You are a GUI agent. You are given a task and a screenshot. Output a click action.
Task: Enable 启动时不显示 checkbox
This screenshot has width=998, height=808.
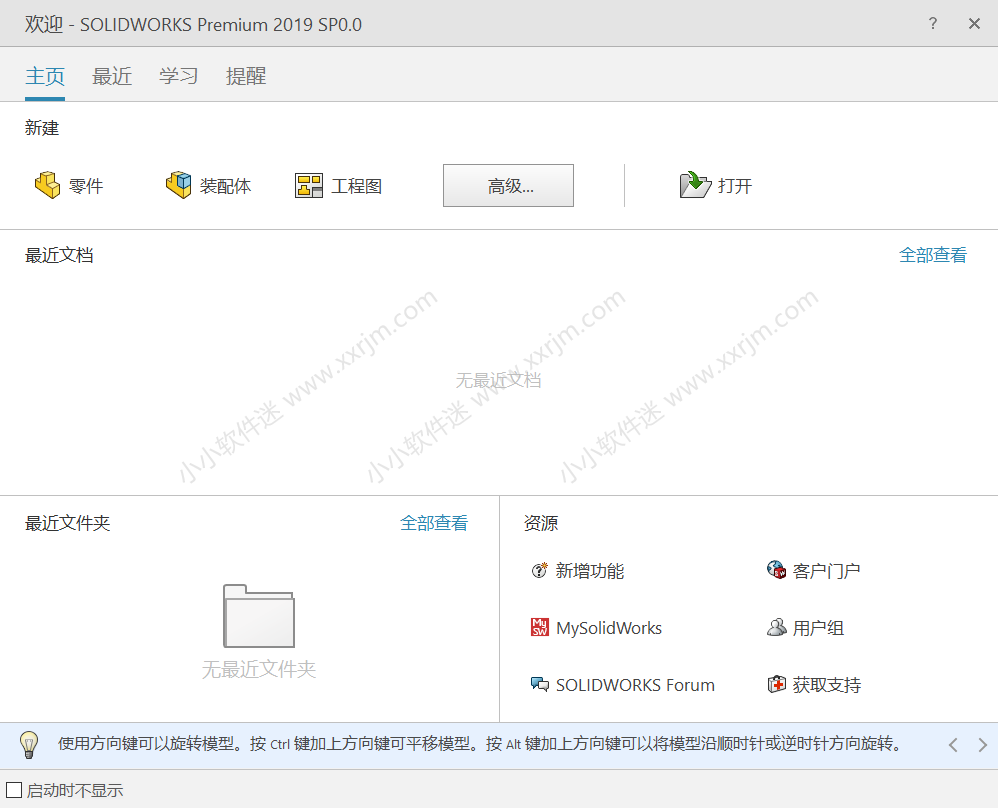pyautogui.click(x=14, y=790)
